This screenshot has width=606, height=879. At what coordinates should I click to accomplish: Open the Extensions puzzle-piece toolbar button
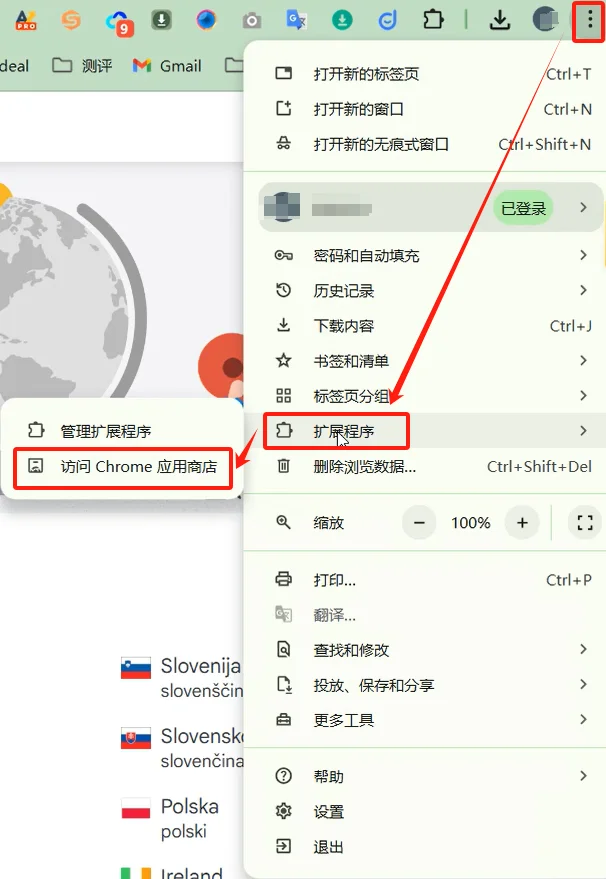(x=433, y=20)
